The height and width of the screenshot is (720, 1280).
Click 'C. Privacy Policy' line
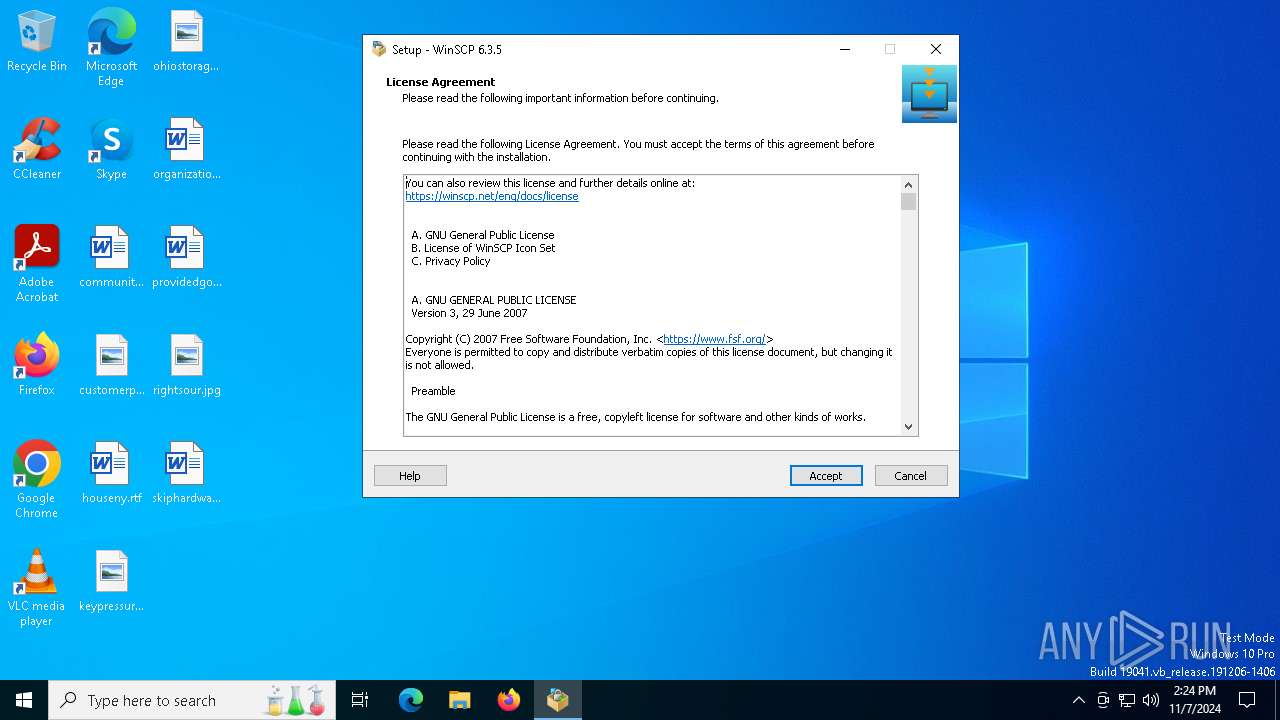(451, 261)
